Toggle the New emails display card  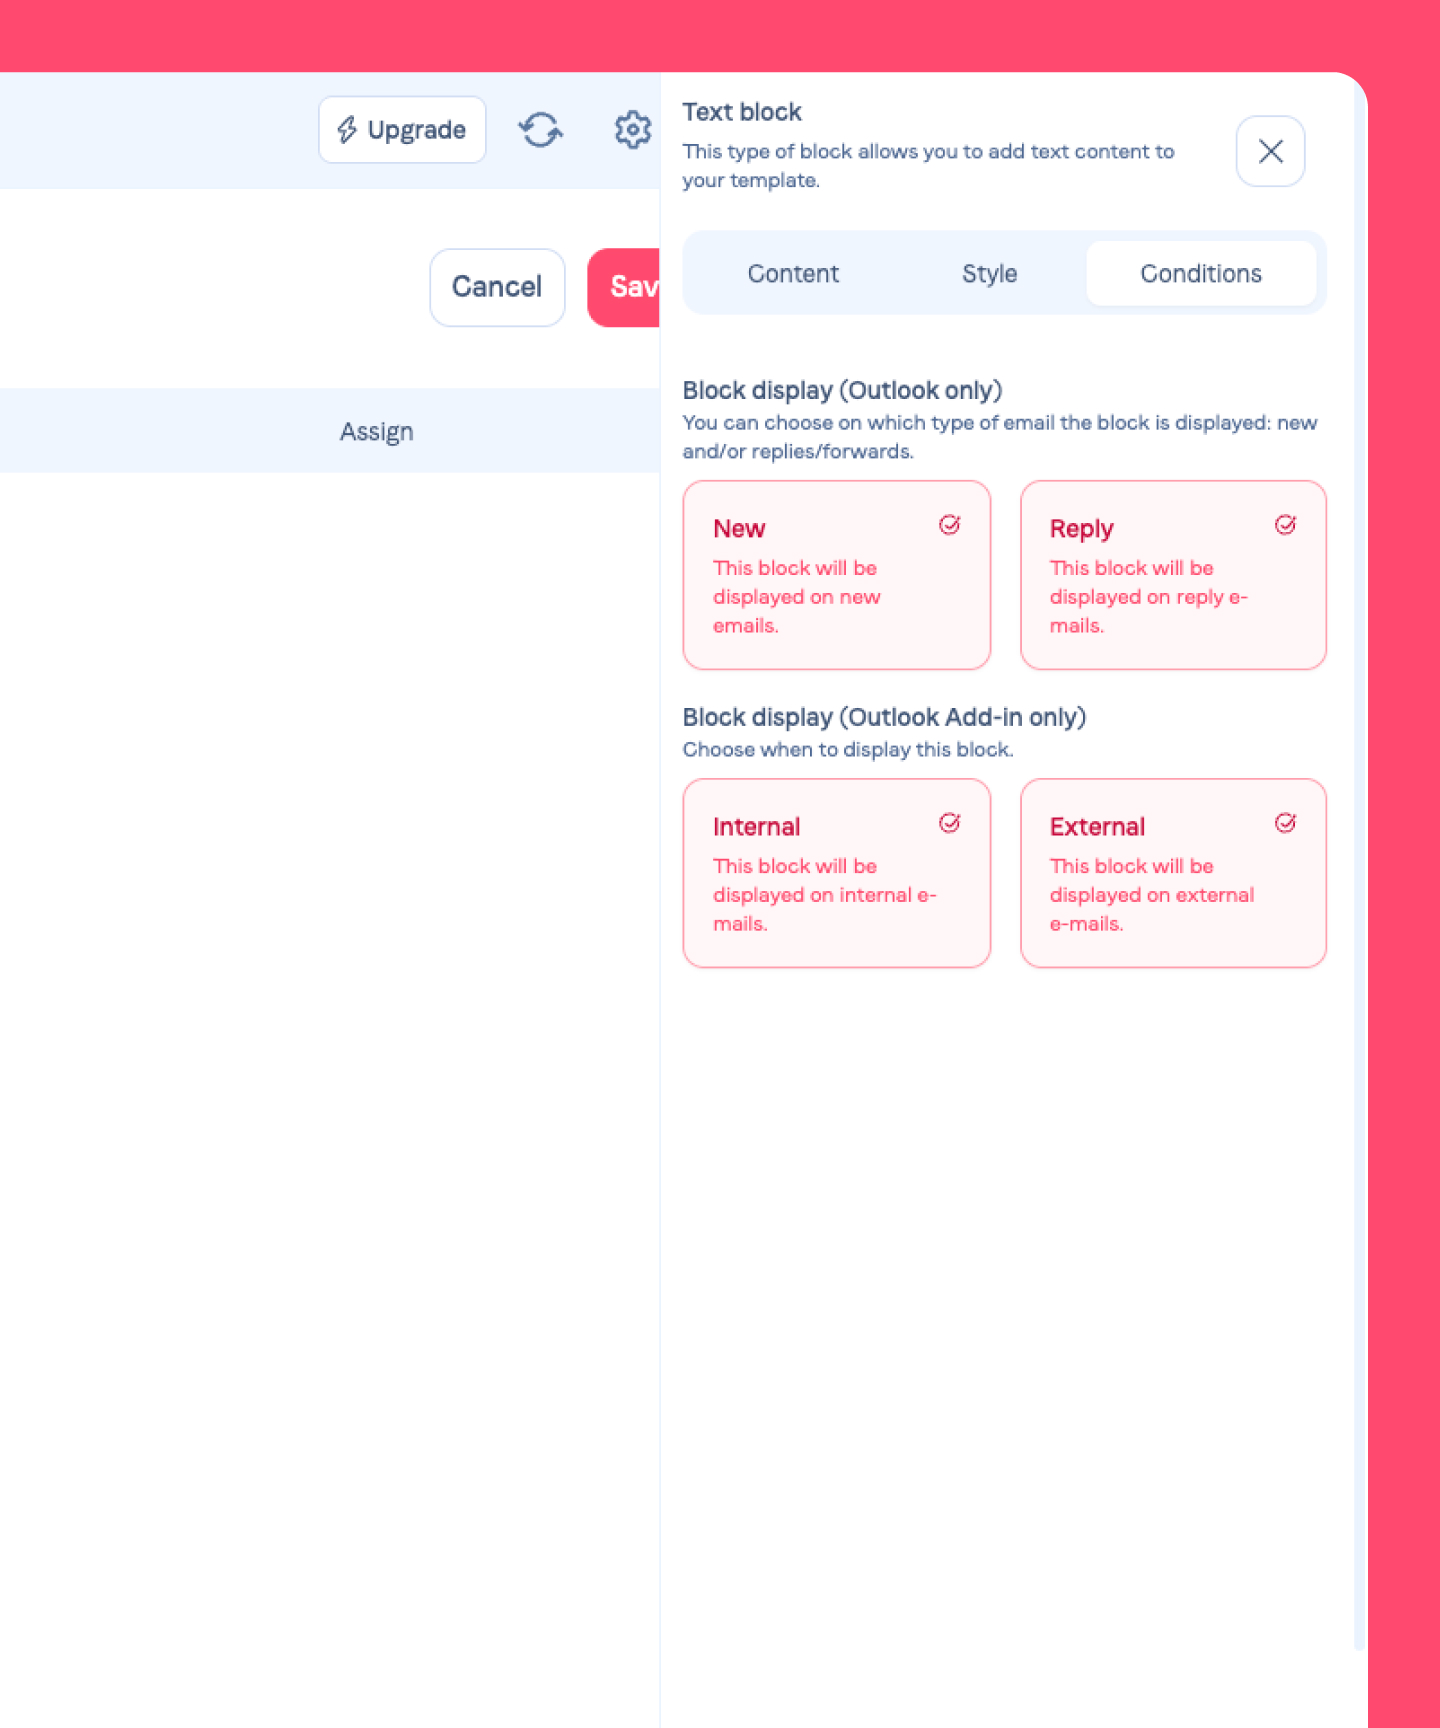coord(837,575)
